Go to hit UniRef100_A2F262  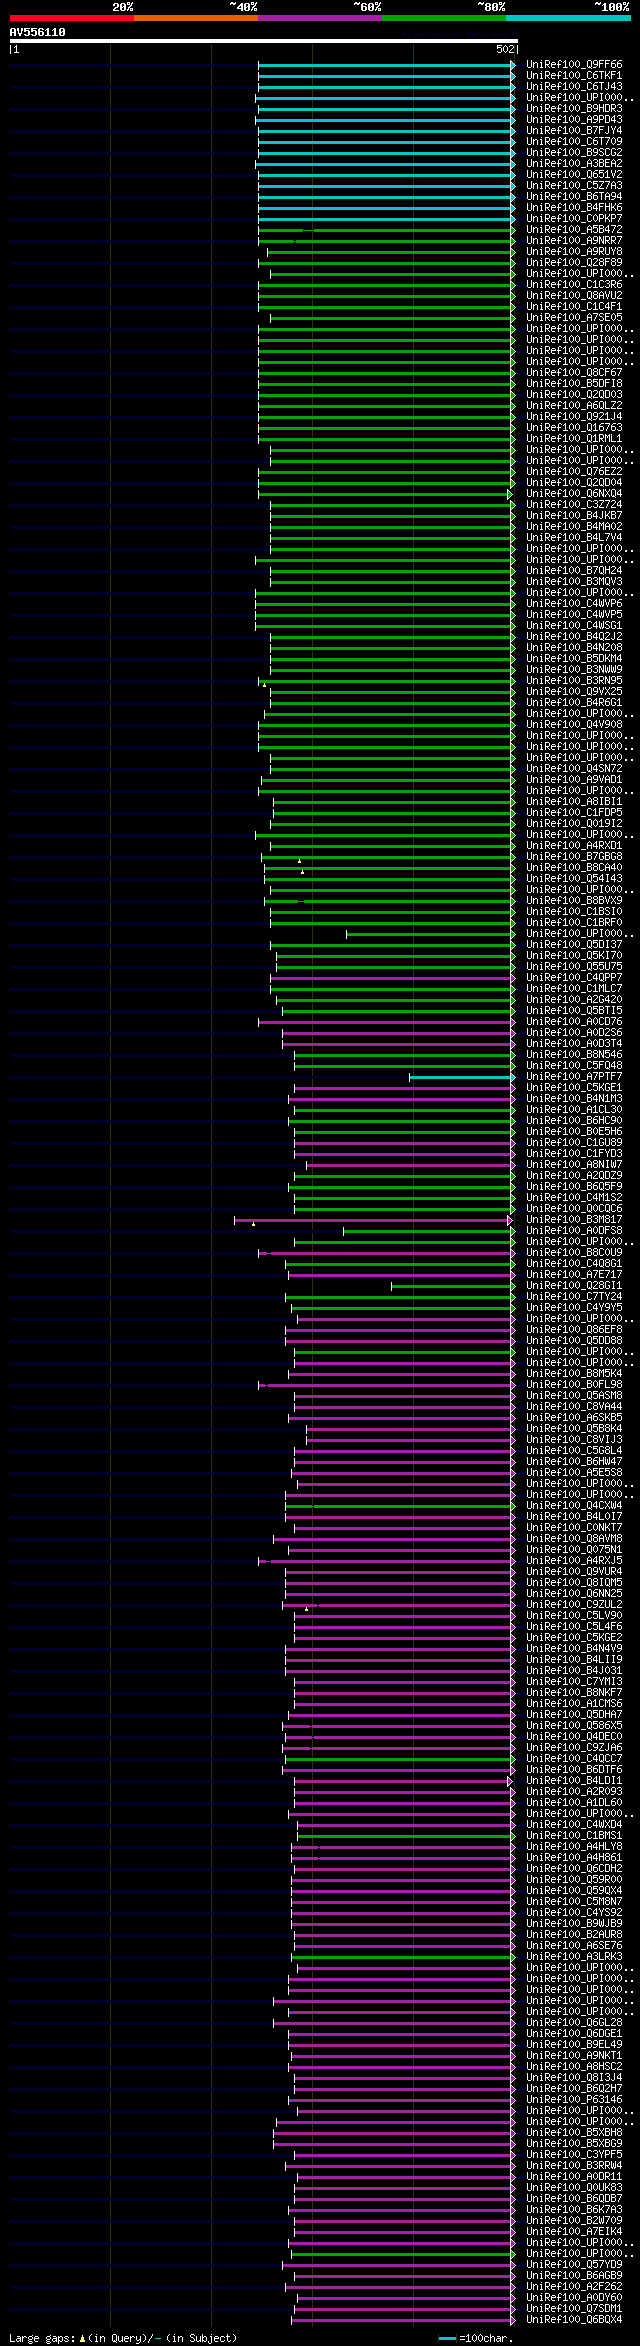[x=574, y=2287]
